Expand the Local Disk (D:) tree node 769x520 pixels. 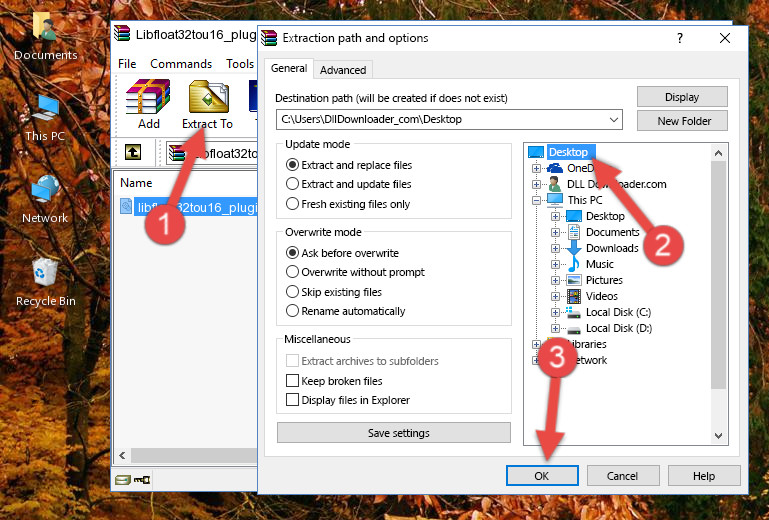click(x=555, y=328)
